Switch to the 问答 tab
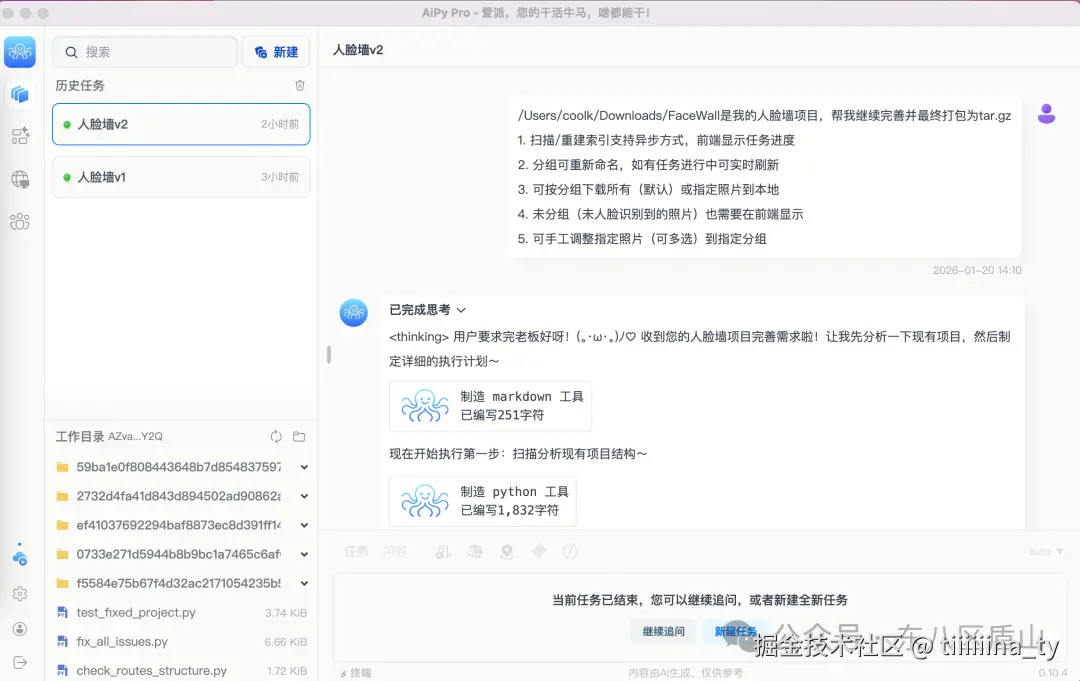1080x681 pixels. 397,551
